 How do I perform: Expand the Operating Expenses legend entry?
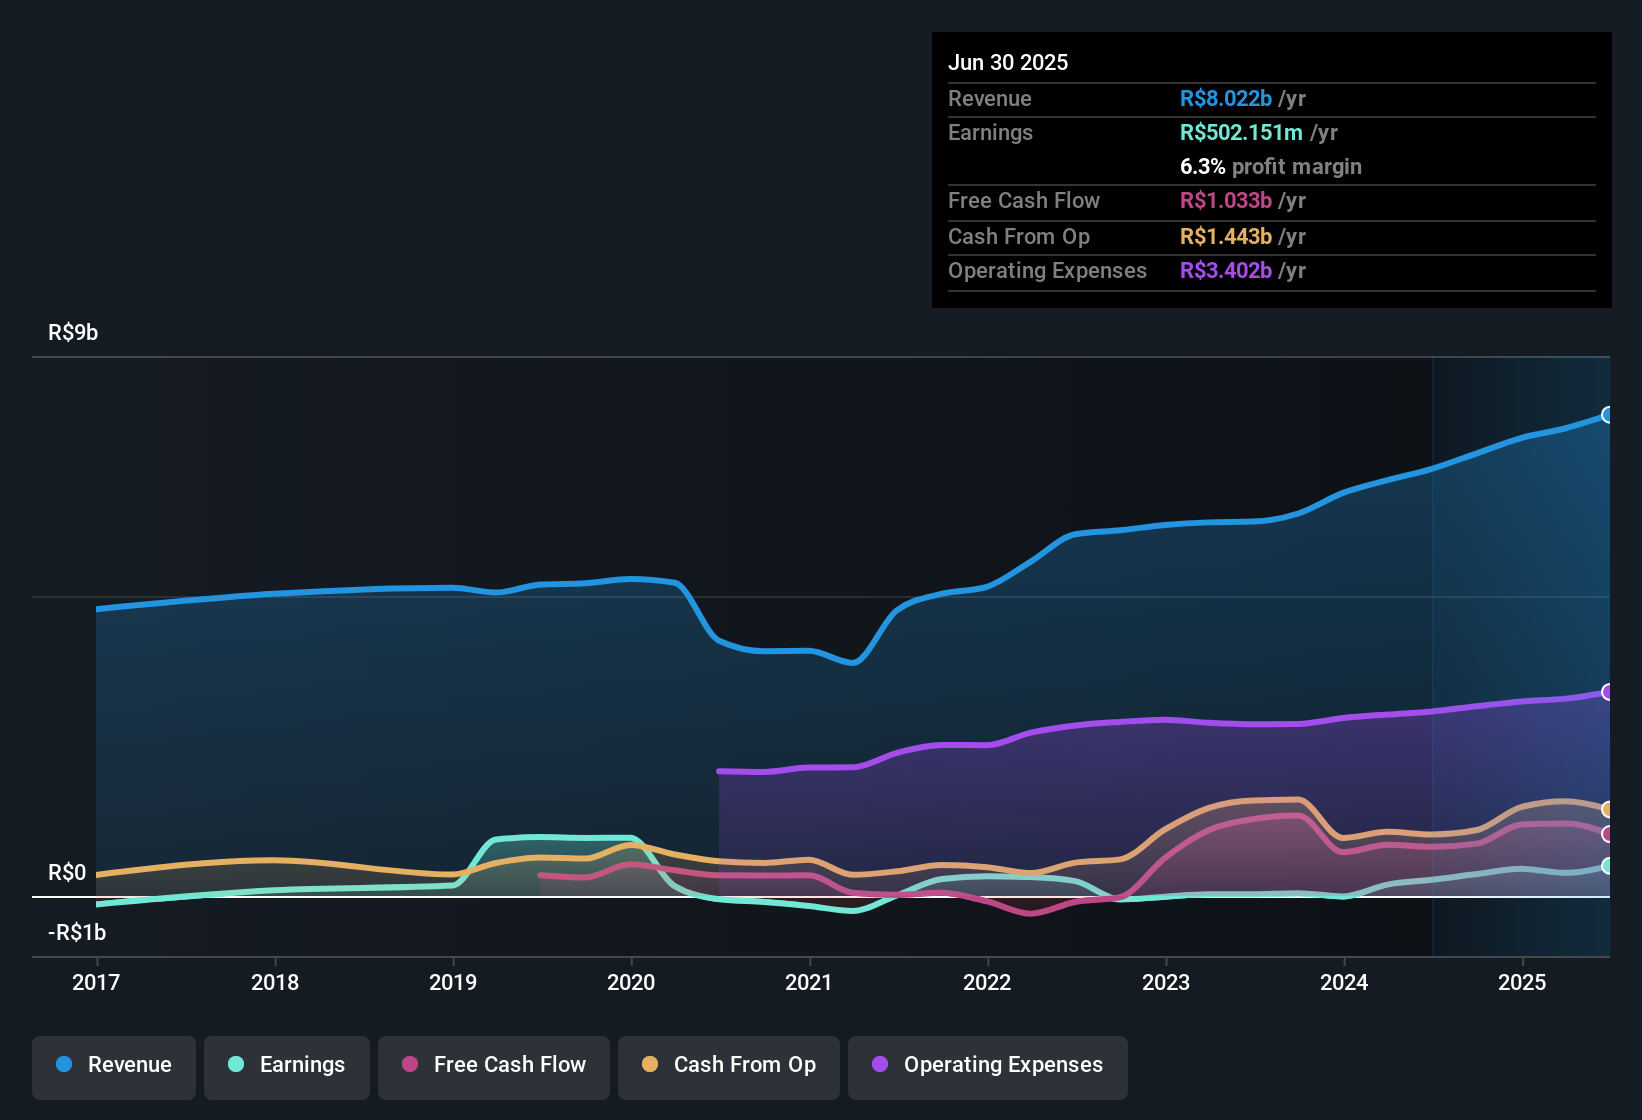click(x=987, y=1066)
